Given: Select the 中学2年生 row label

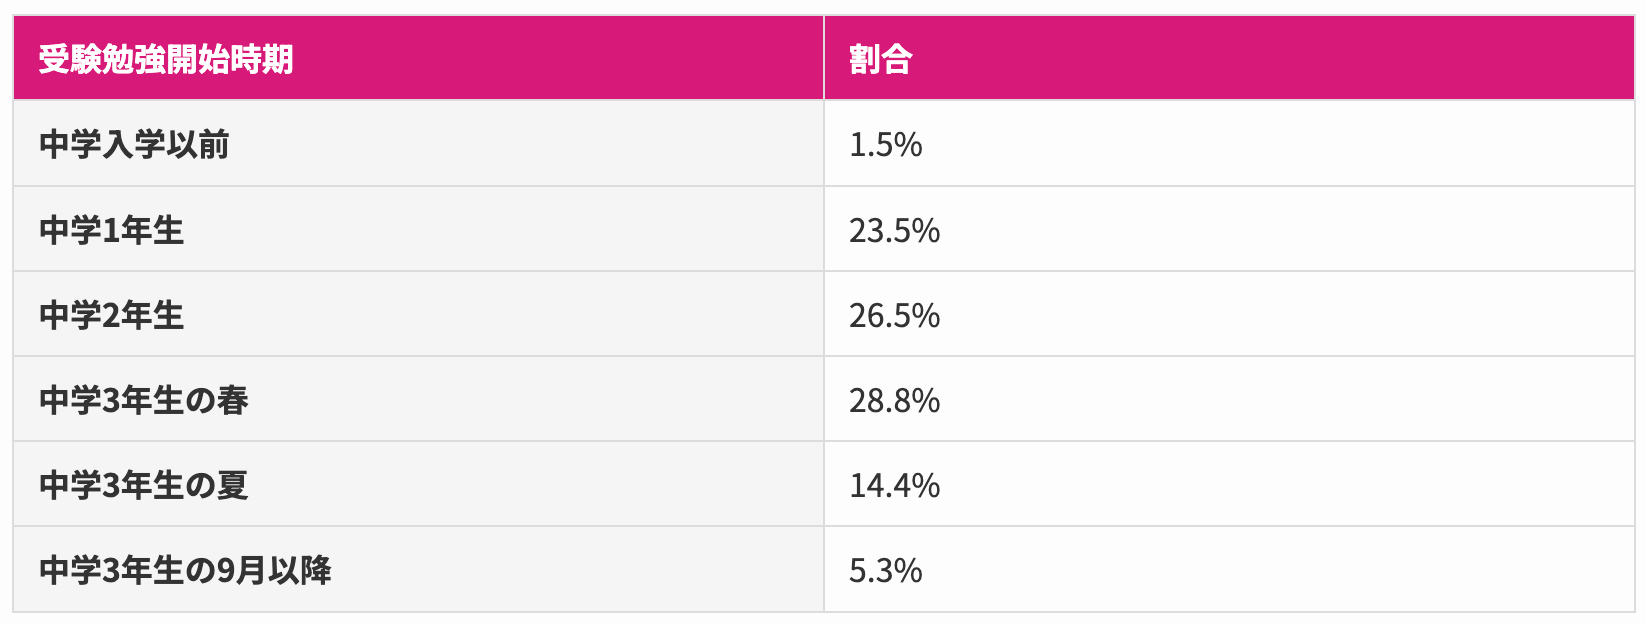Looking at the screenshot, I should point(111,315).
